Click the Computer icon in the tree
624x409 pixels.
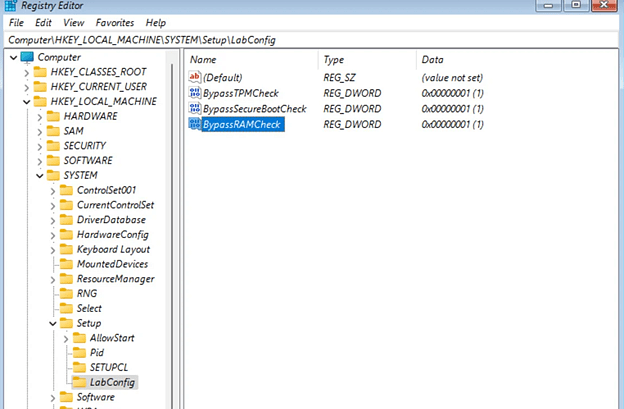coord(27,57)
